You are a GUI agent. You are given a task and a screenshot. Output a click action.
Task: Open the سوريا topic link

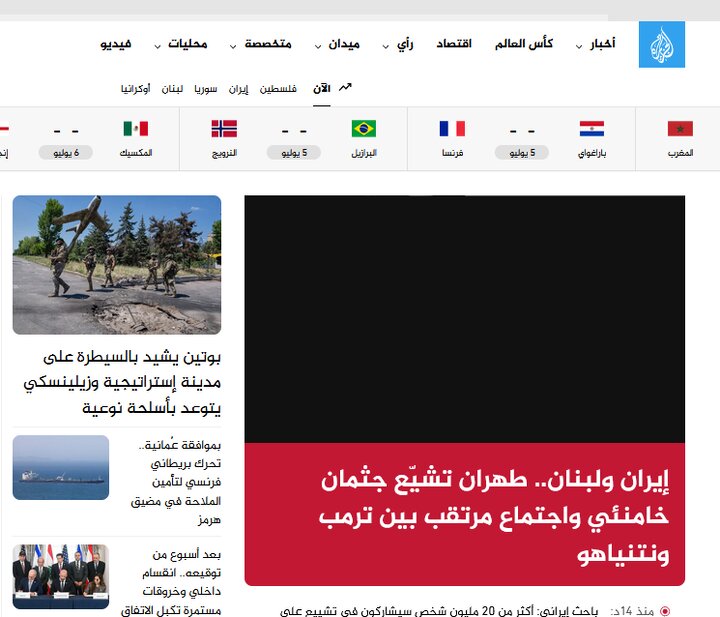205,88
